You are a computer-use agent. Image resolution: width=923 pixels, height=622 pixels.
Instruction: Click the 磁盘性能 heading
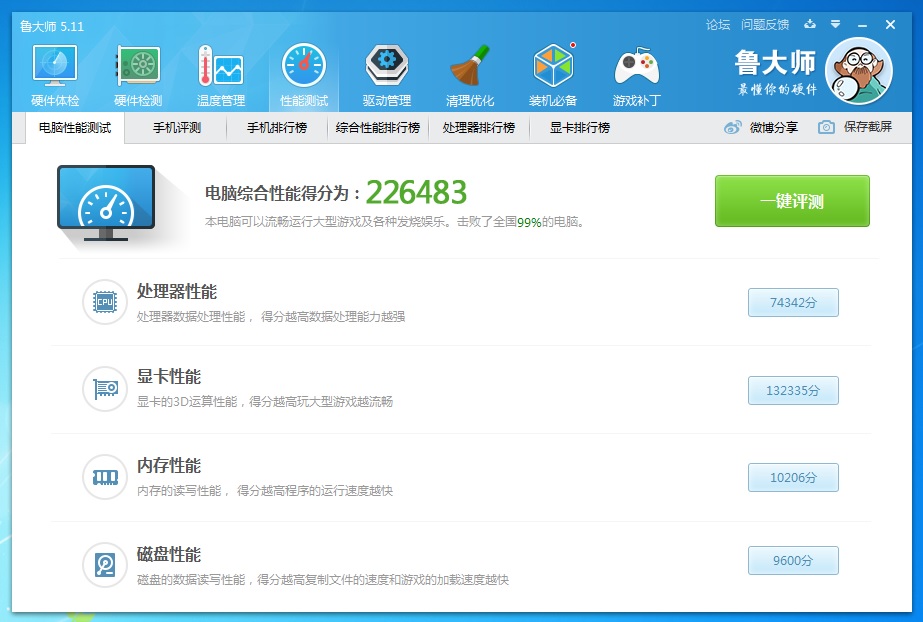[169, 554]
